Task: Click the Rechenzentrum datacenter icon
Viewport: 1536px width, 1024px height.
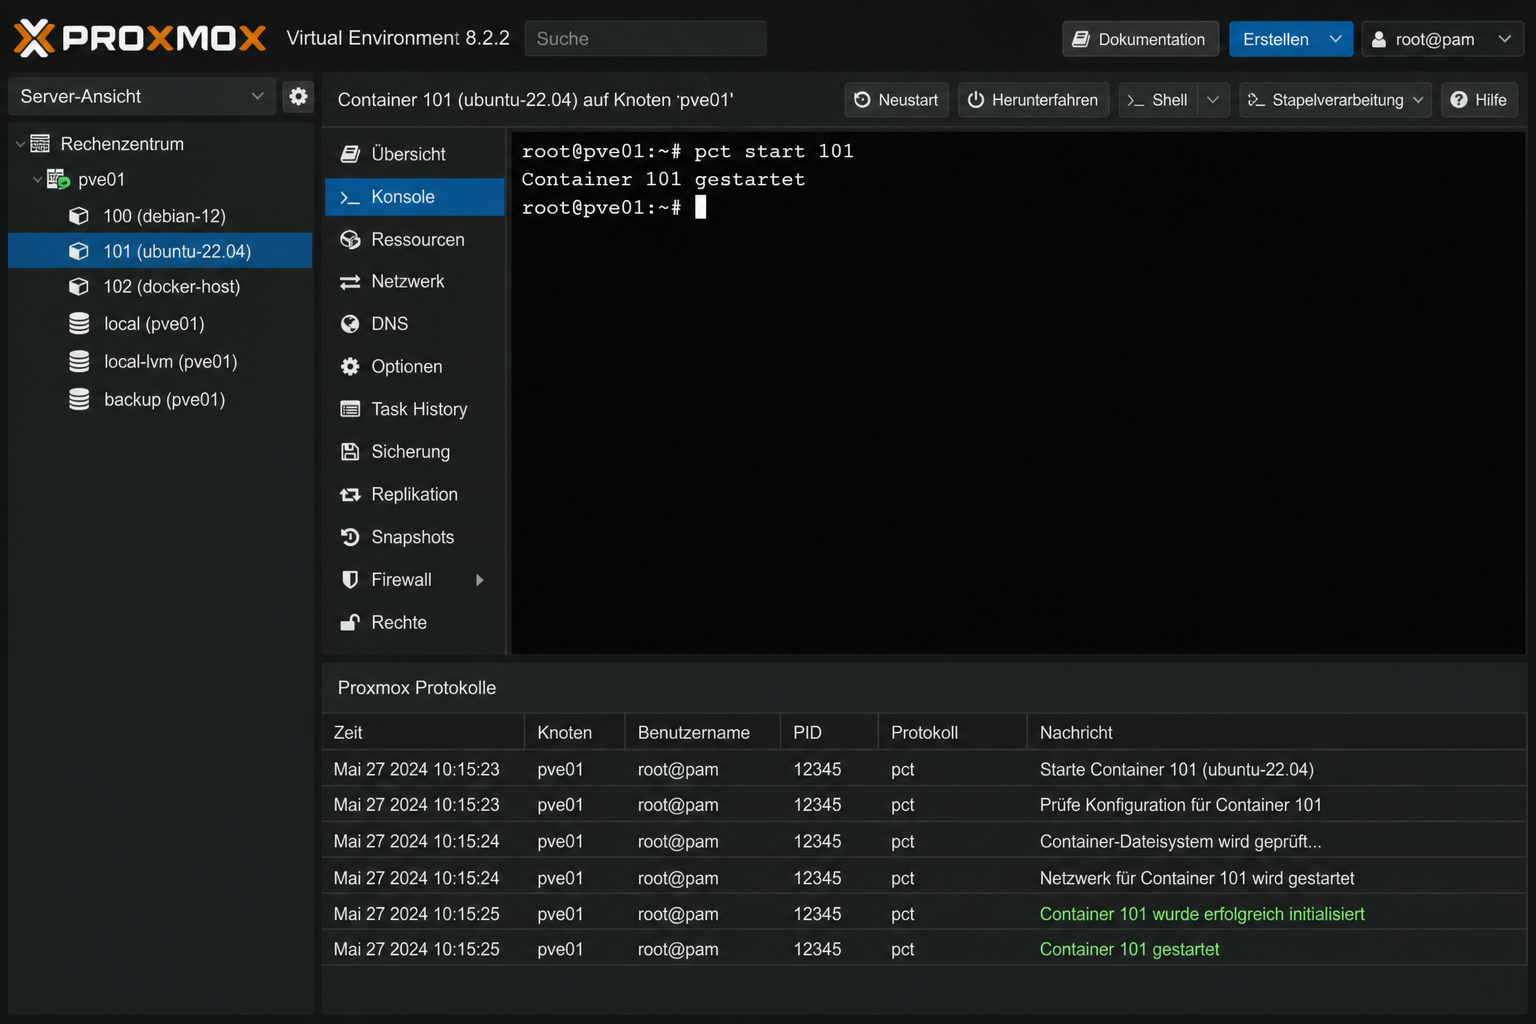Action: 40,144
